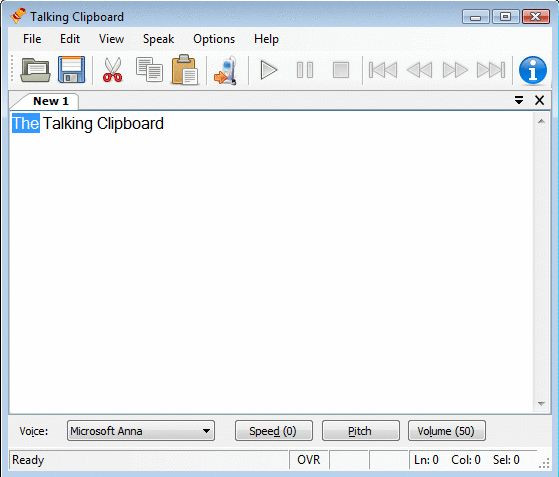
Task: Click the Voice: label
Action: 34,431
